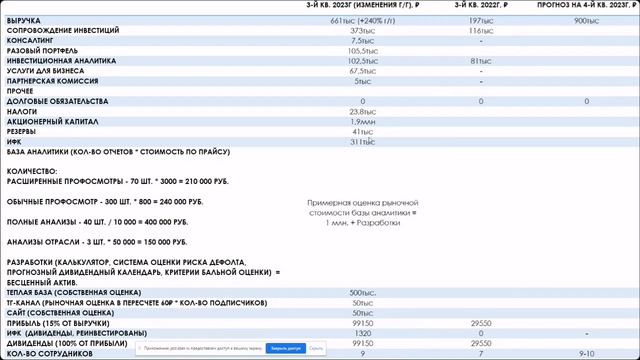The image size is (640, 360).
Task: Select the 'ПРОГНОЗ НА 4-Й КВ. 2023Г, ₽' column header
Action: click(587, 5)
